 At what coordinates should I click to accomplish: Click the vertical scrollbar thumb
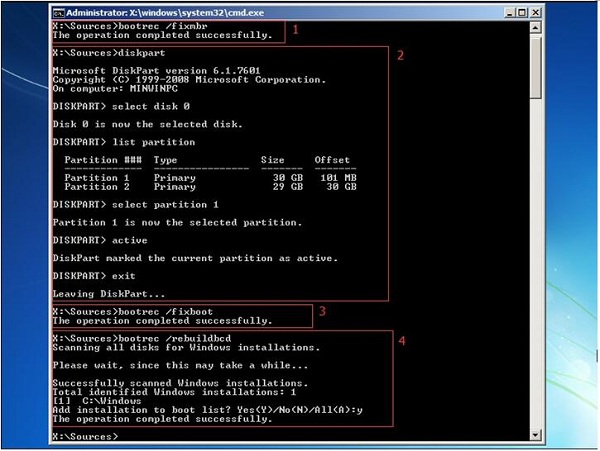click(x=535, y=67)
